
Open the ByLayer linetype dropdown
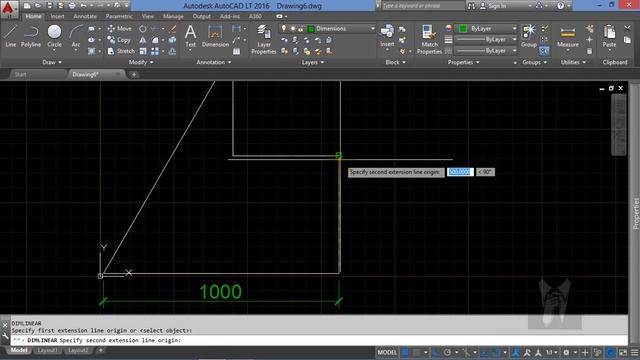[x=486, y=51]
